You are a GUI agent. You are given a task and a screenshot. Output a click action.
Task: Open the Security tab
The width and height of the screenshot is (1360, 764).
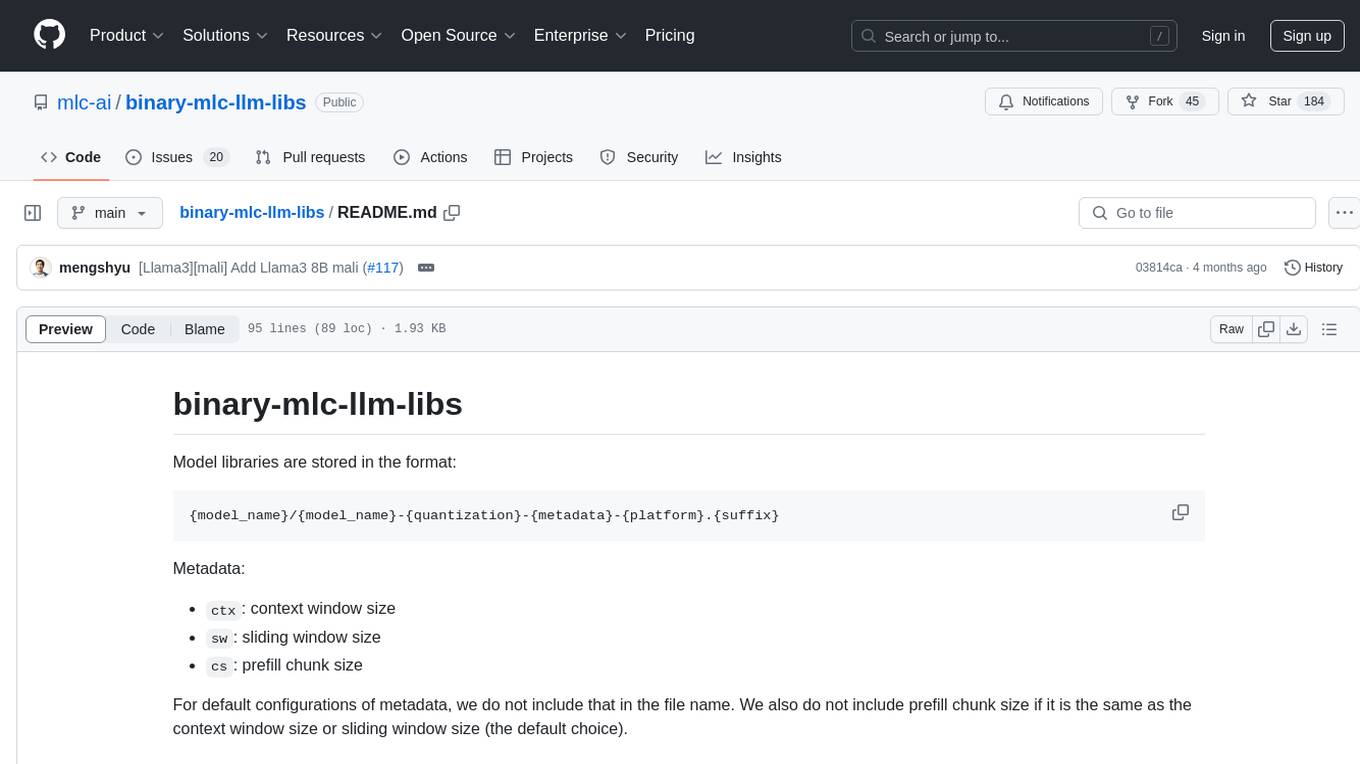pos(639,157)
